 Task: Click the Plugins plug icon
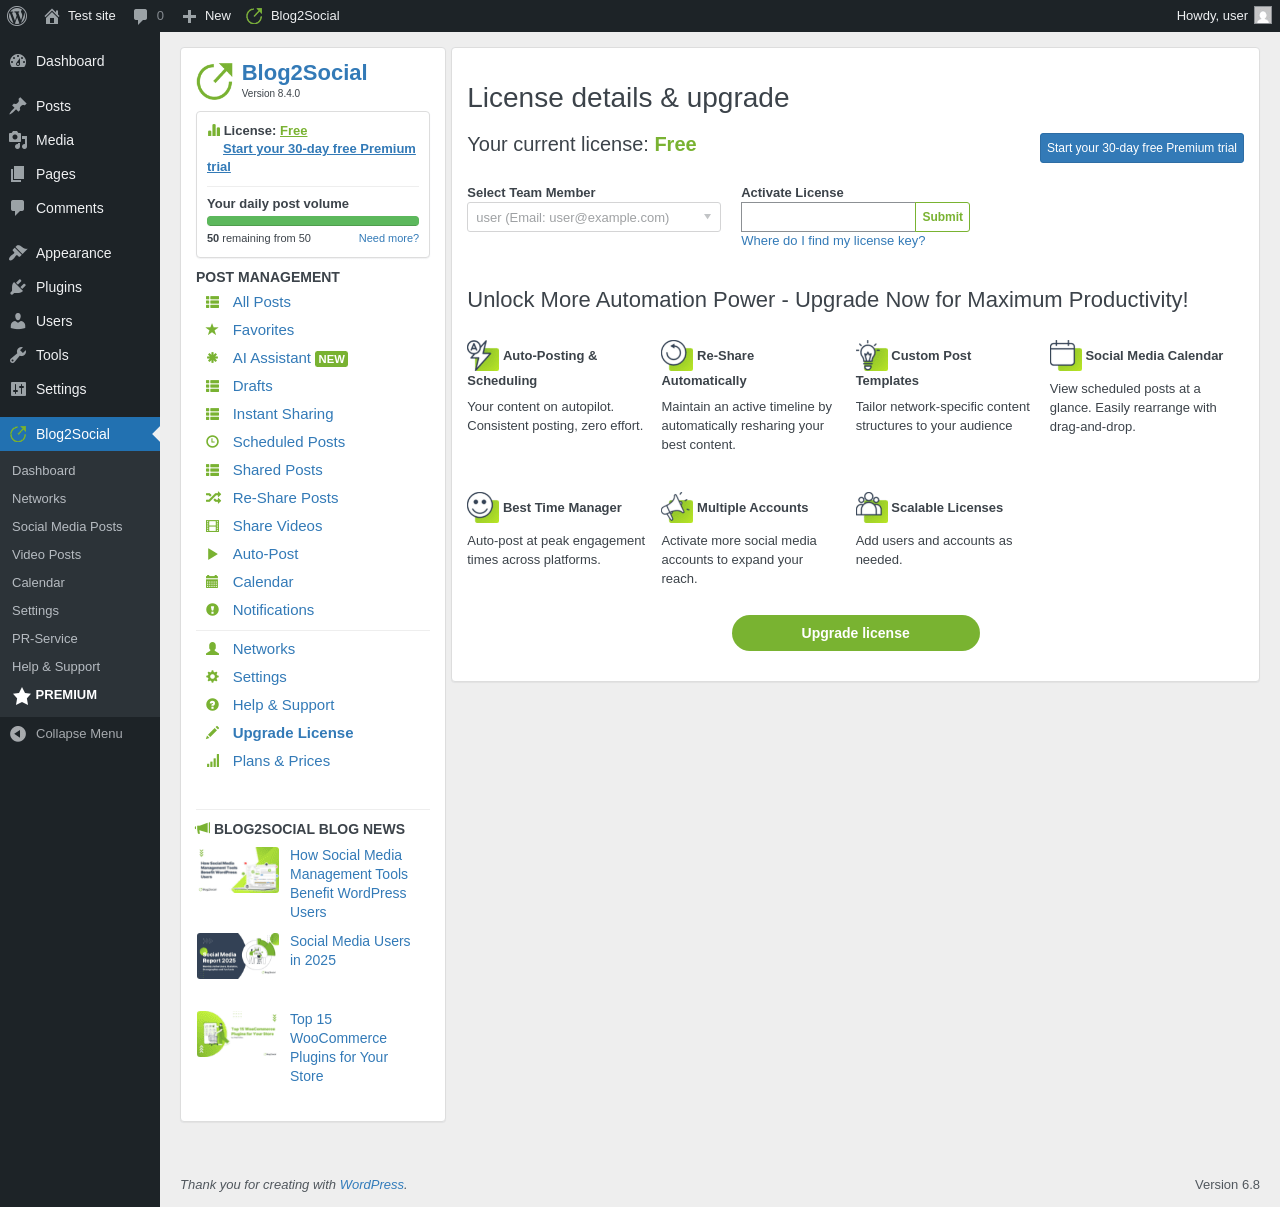pyautogui.click(x=18, y=287)
